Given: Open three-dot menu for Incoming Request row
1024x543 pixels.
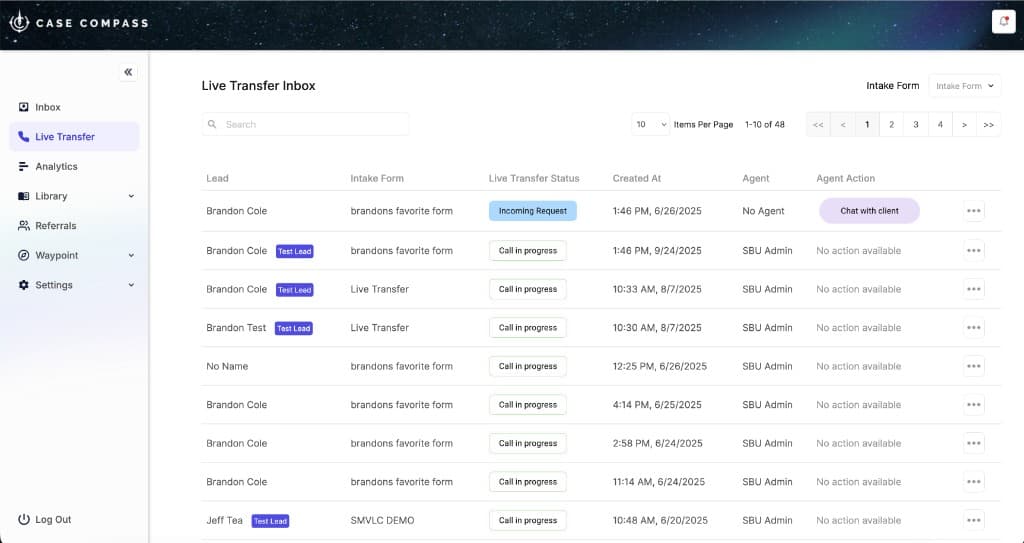Looking at the screenshot, I should [x=974, y=211].
